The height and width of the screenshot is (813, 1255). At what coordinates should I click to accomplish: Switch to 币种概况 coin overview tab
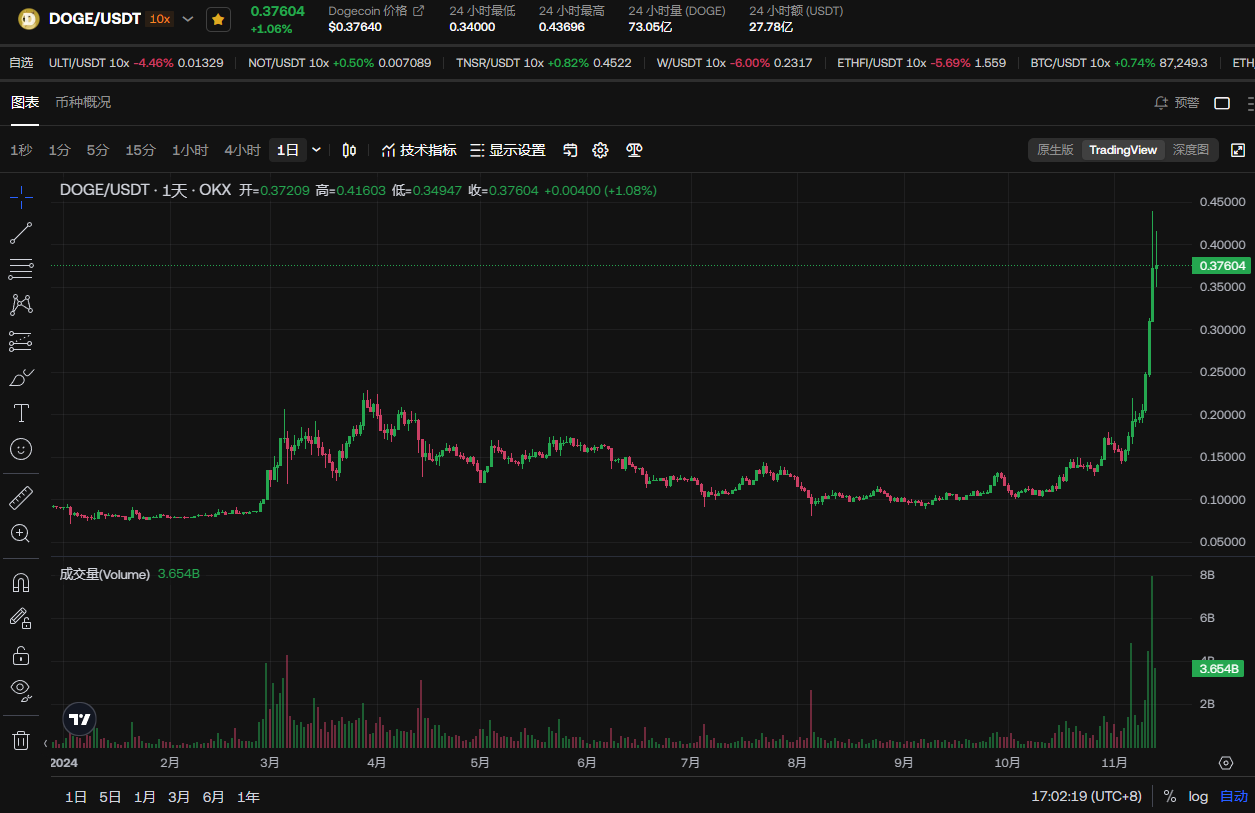pos(83,102)
